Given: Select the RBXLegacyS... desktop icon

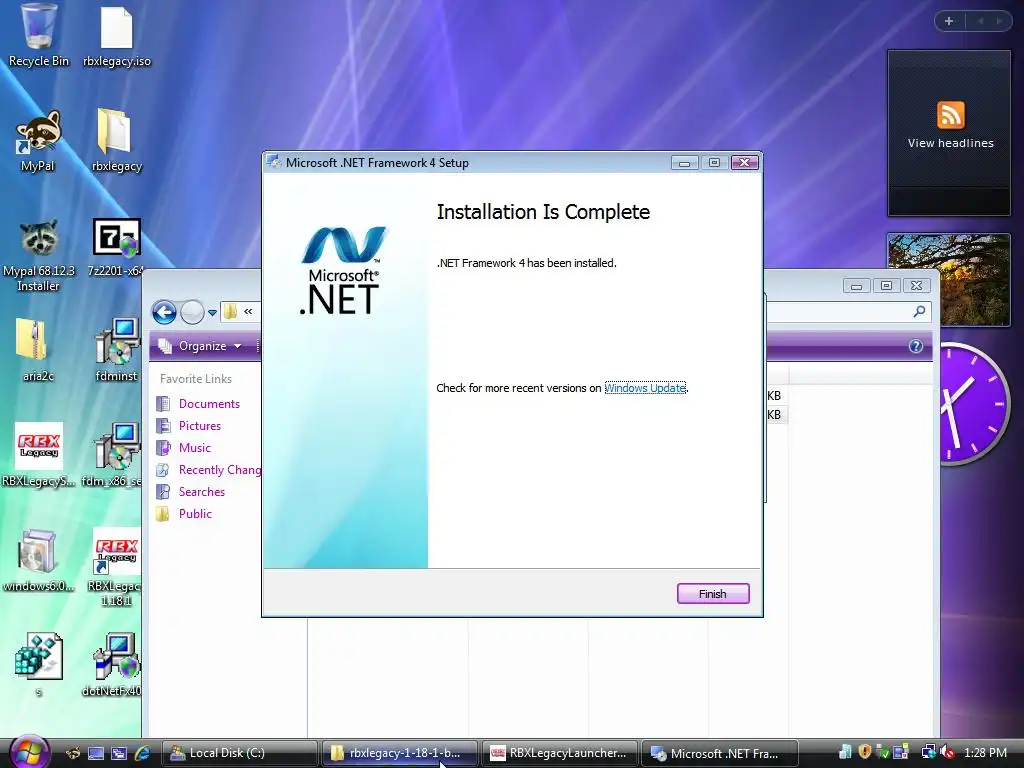Looking at the screenshot, I should click(x=39, y=455).
